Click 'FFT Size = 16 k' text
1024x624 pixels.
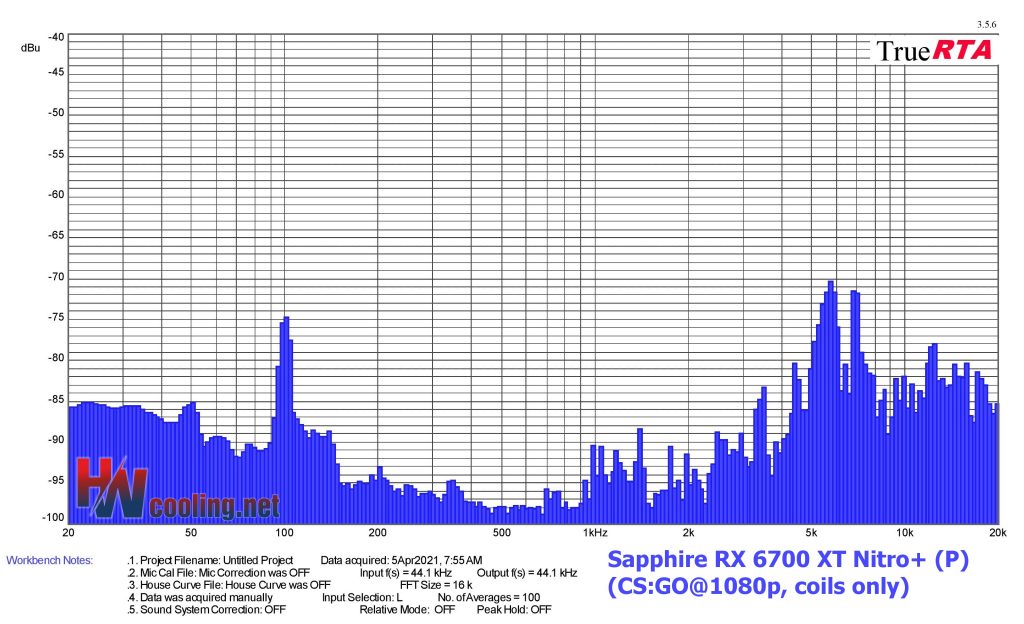pos(436,585)
